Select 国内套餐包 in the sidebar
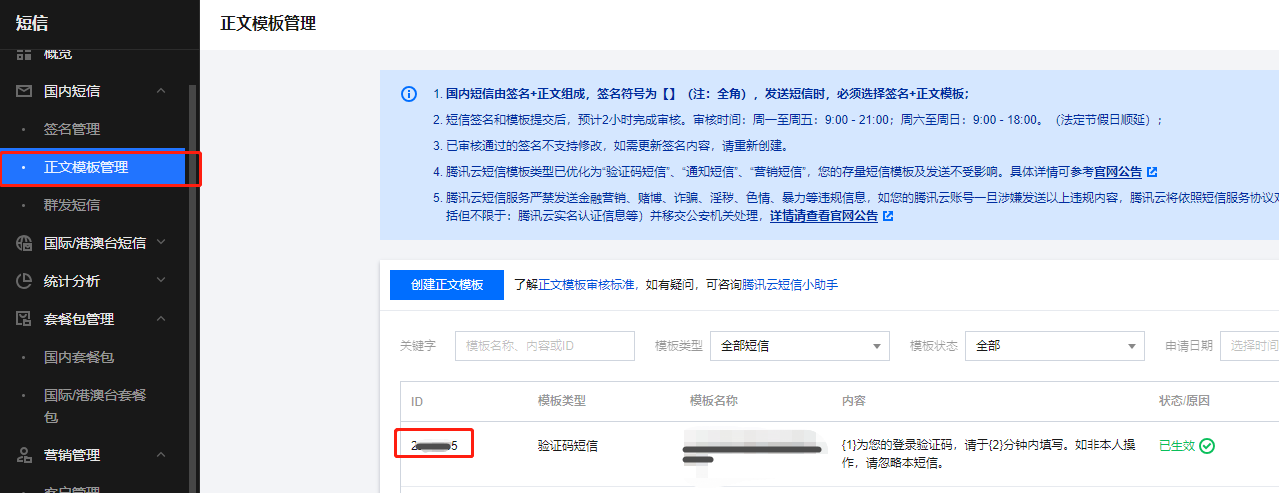 tap(79, 357)
